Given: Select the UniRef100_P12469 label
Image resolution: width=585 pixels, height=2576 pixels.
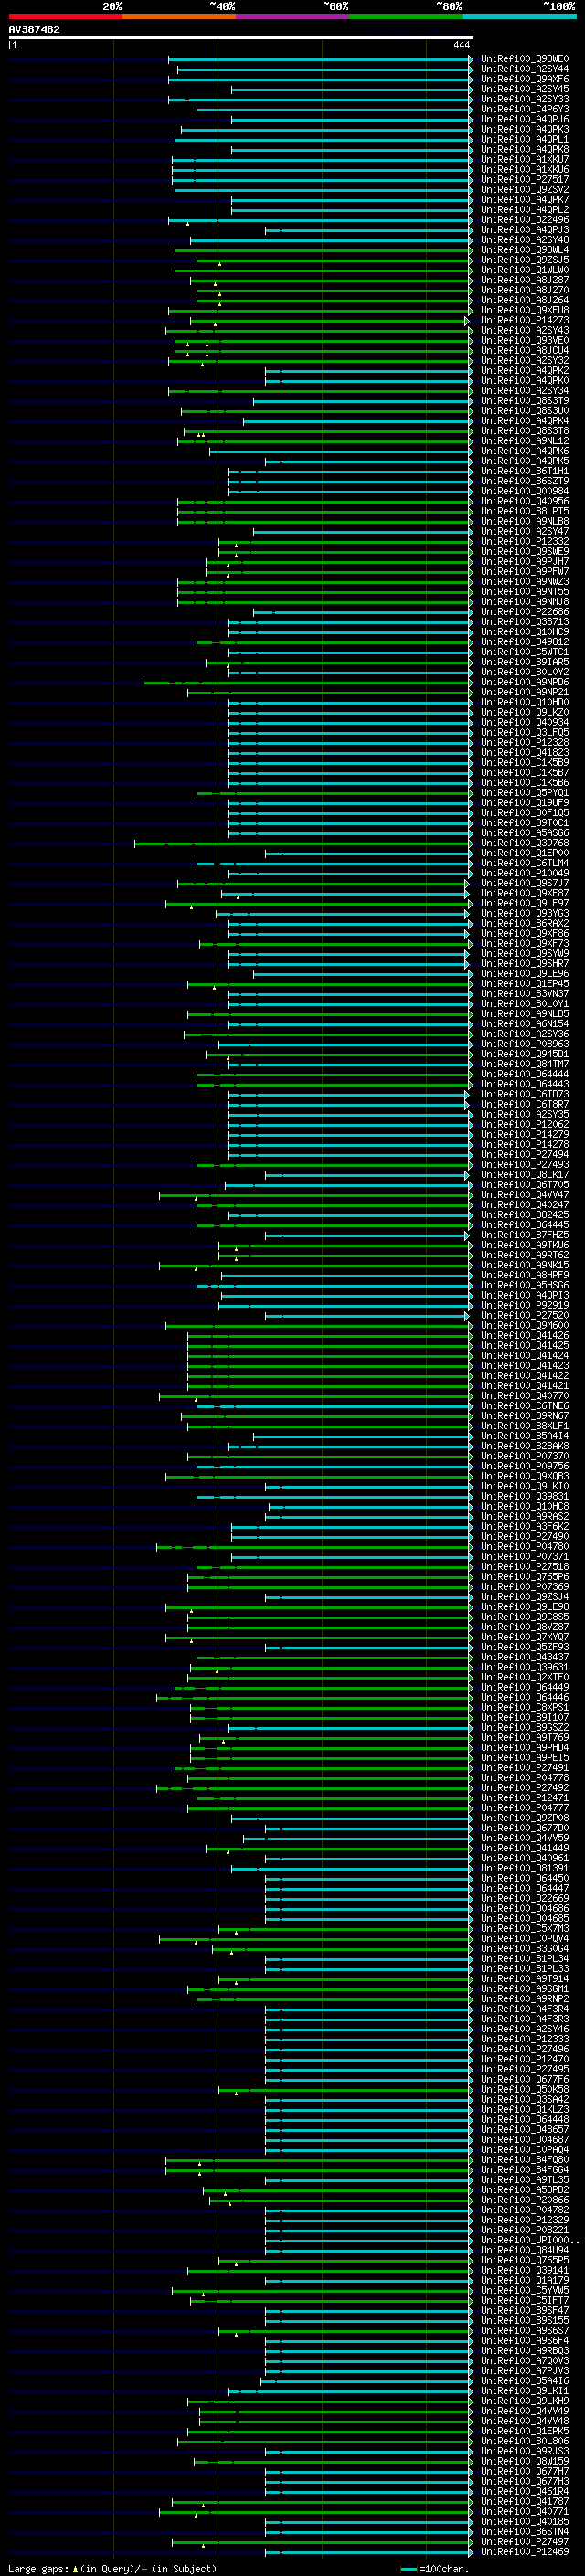Looking at the screenshot, I should pyautogui.click(x=524, y=2550).
